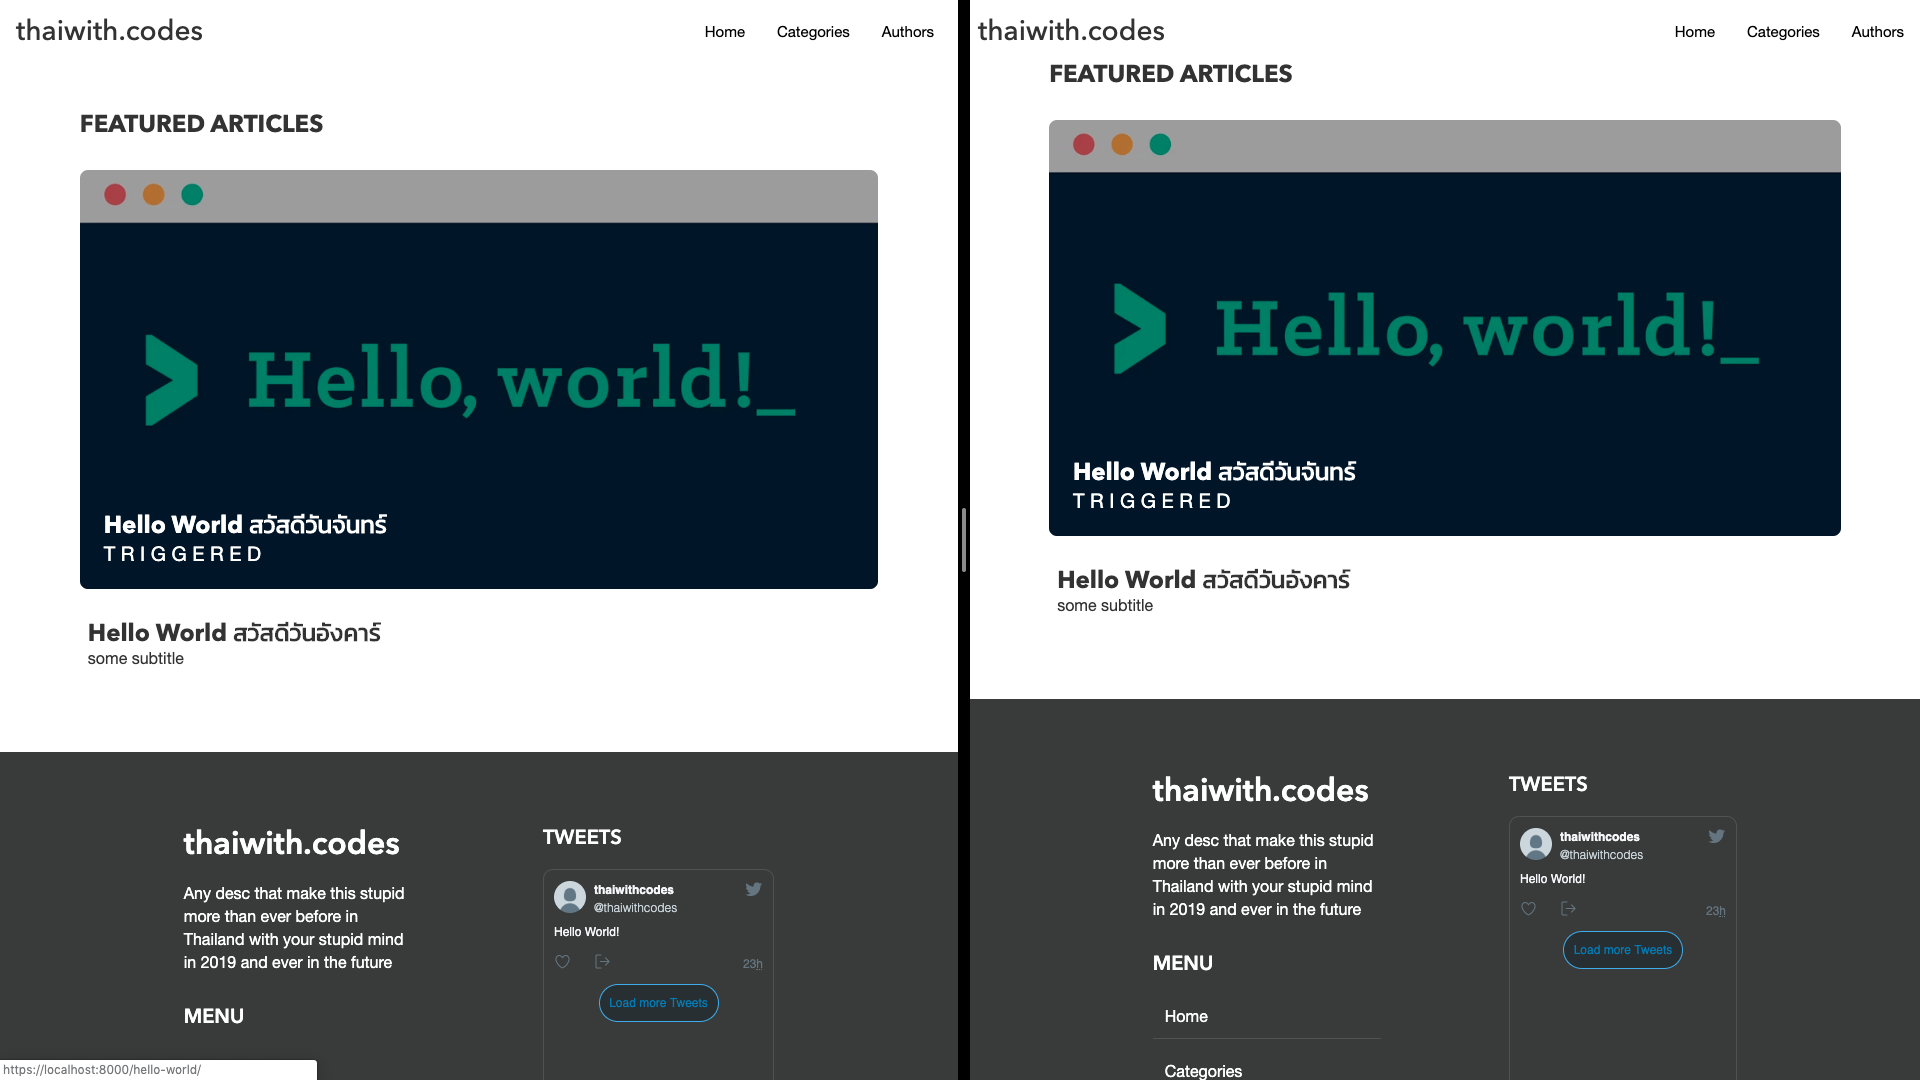Click the Twitter bird icon in left widget

click(753, 889)
